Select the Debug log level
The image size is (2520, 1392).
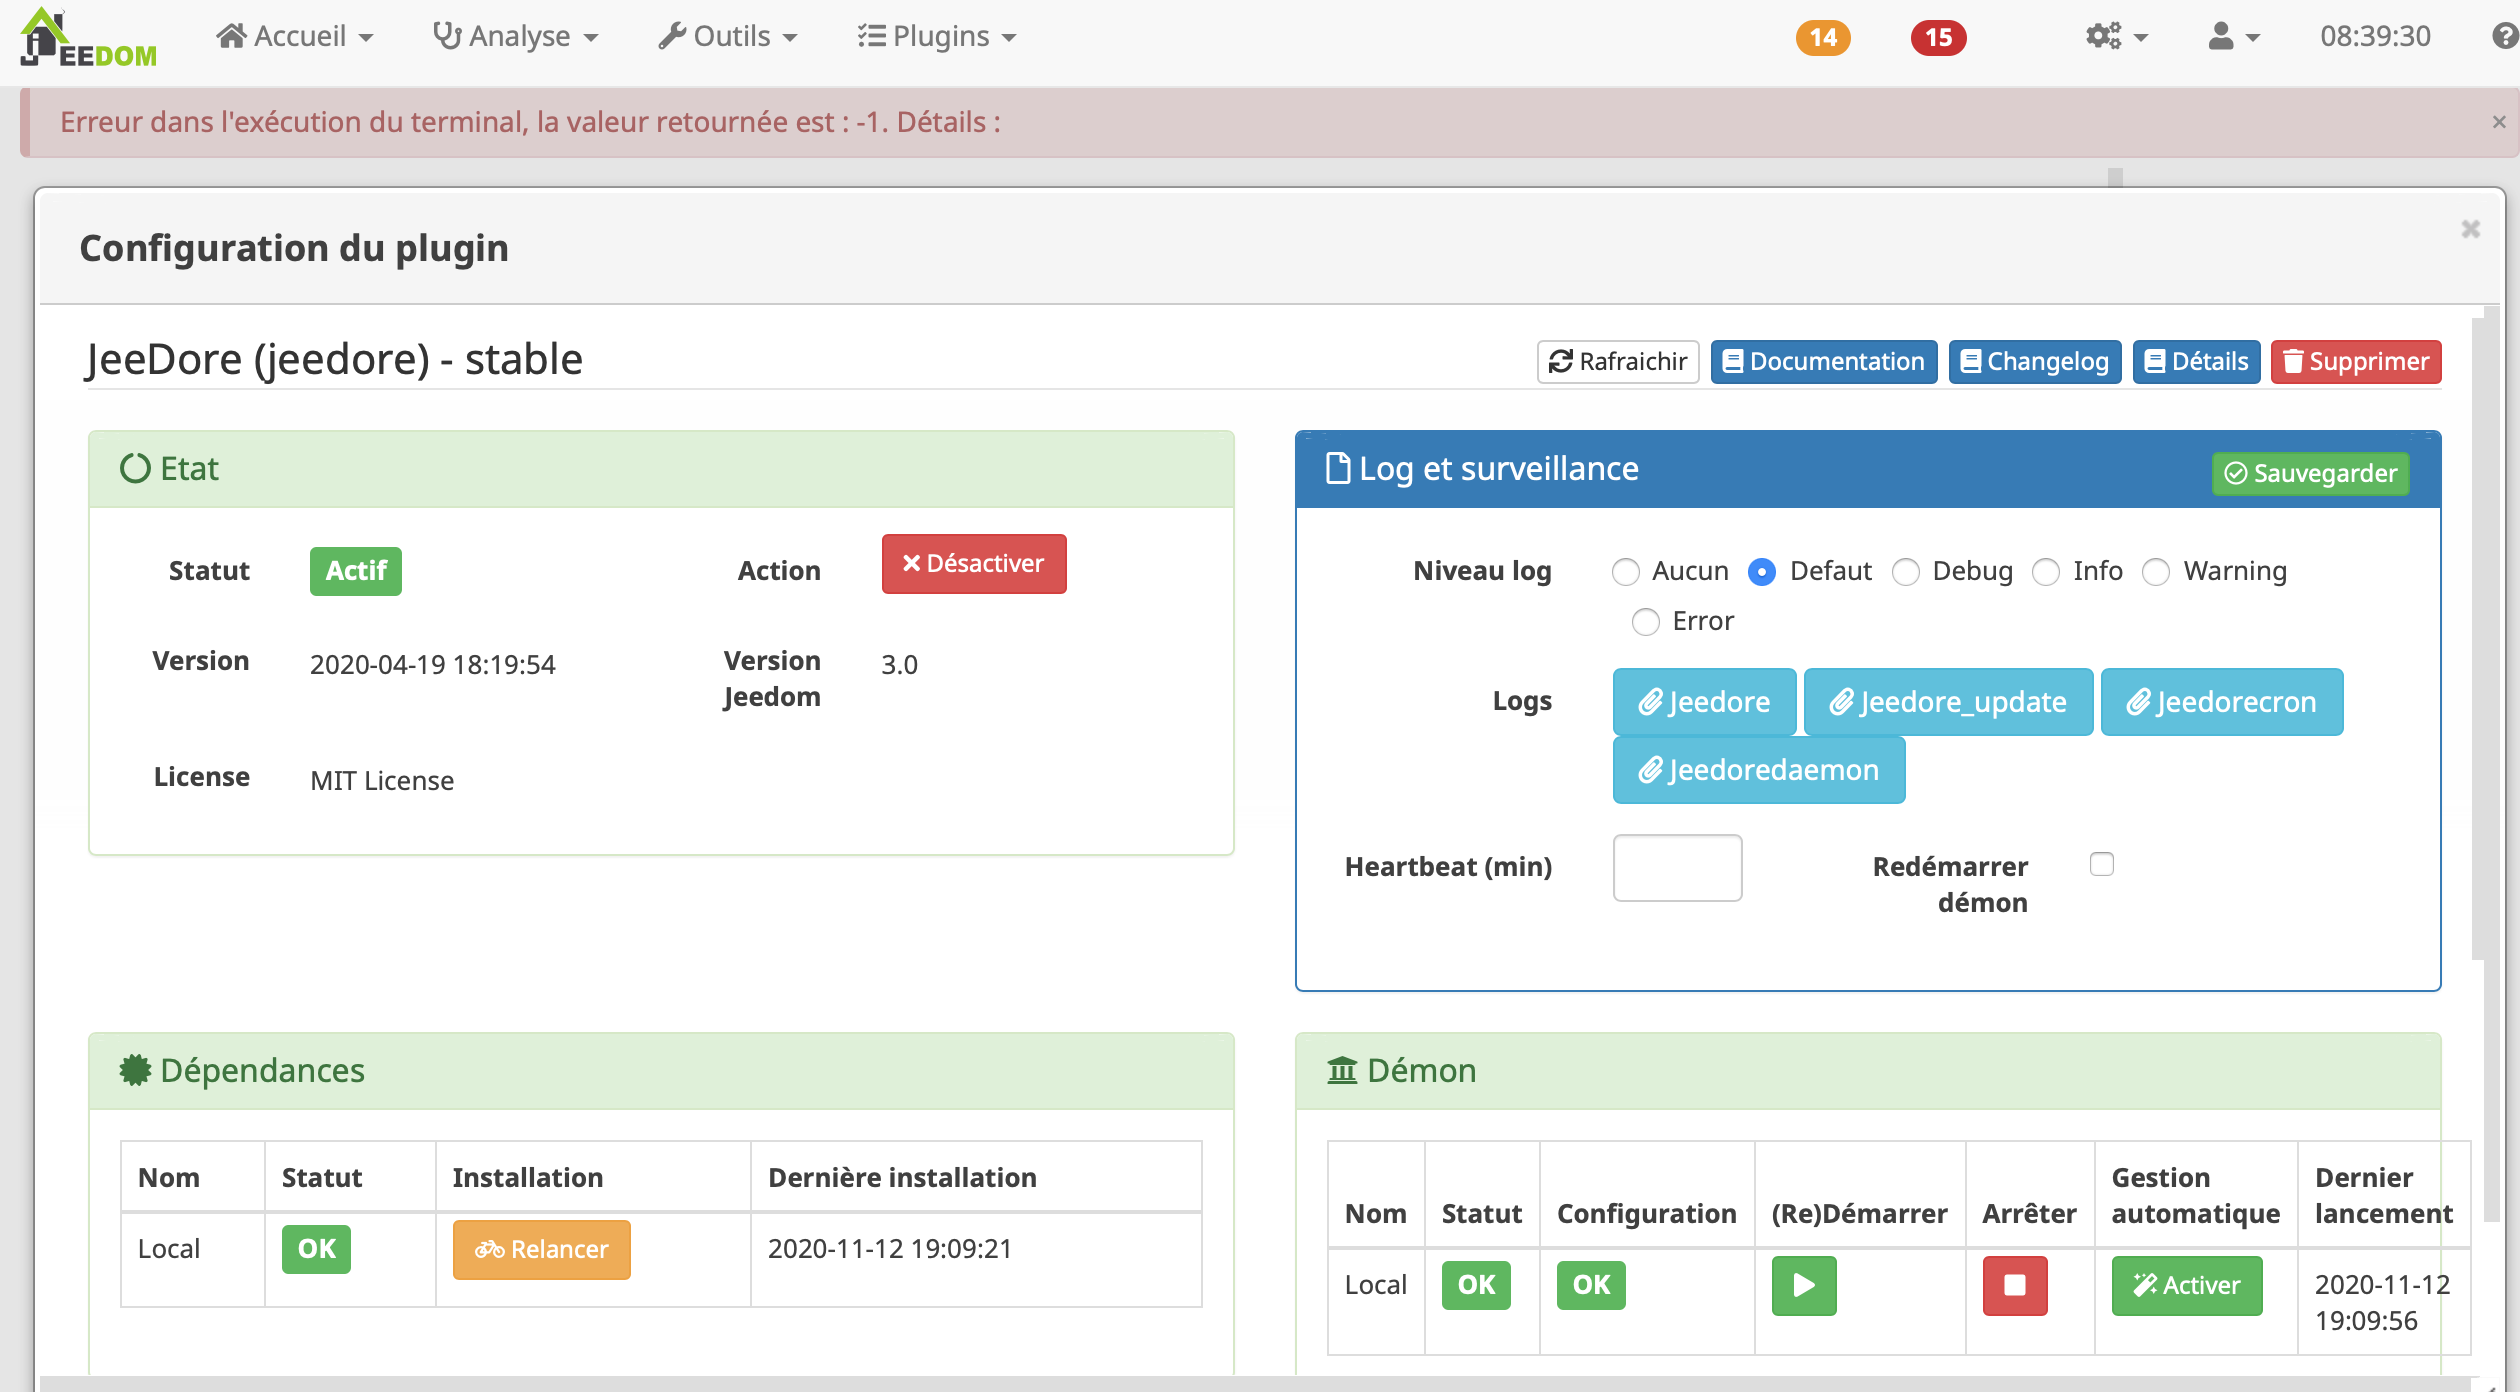(1906, 572)
